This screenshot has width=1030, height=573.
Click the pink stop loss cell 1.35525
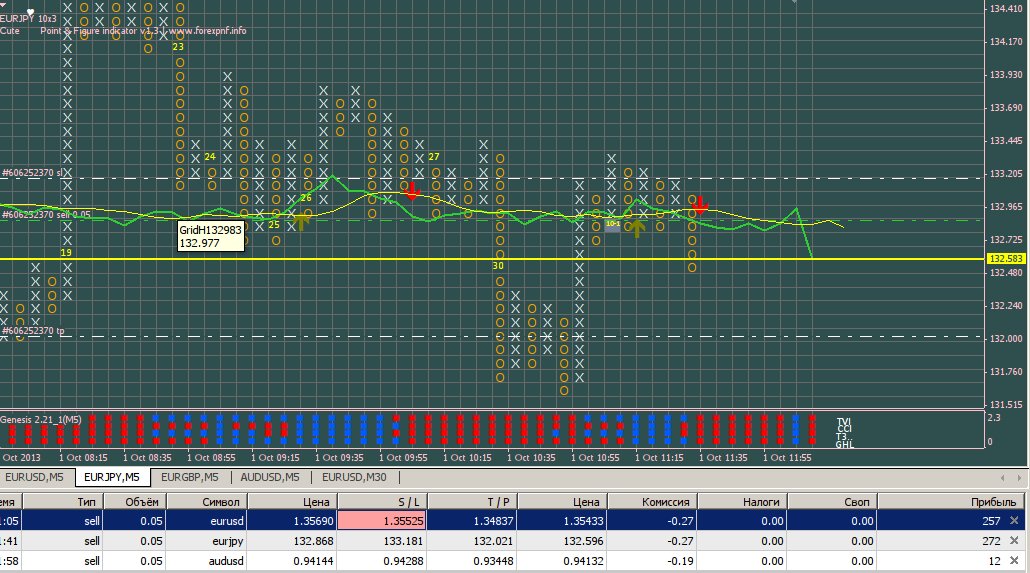click(382, 520)
